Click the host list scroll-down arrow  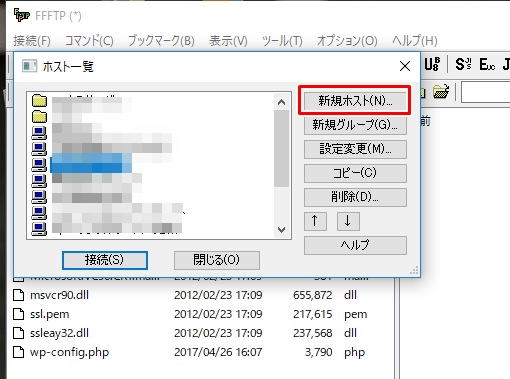pyautogui.click(x=282, y=229)
